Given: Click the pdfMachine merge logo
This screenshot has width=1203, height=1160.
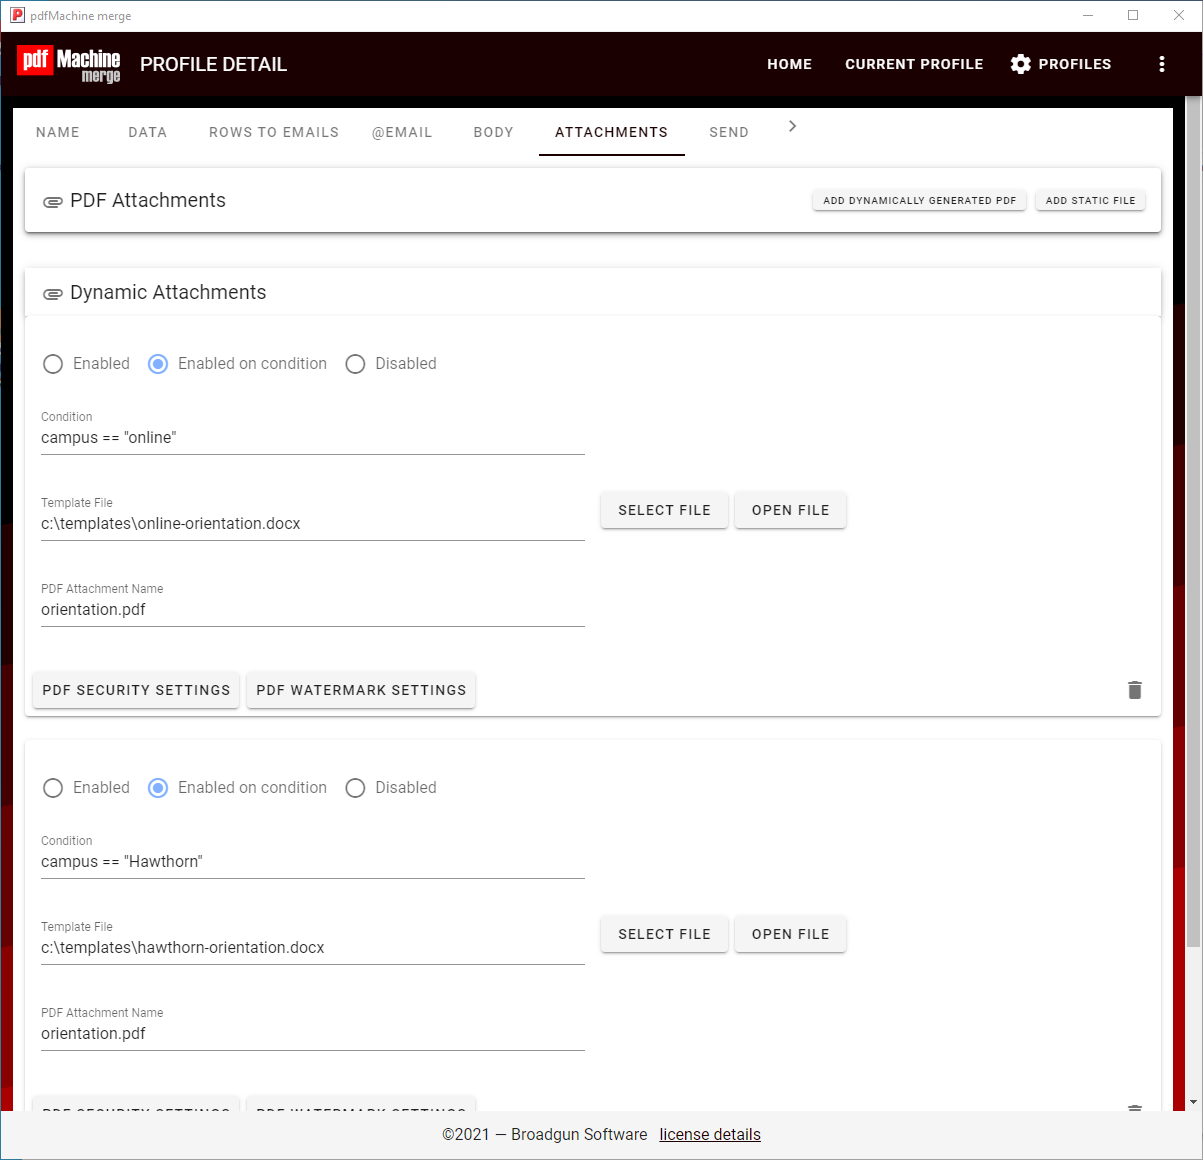Looking at the screenshot, I should tap(69, 64).
